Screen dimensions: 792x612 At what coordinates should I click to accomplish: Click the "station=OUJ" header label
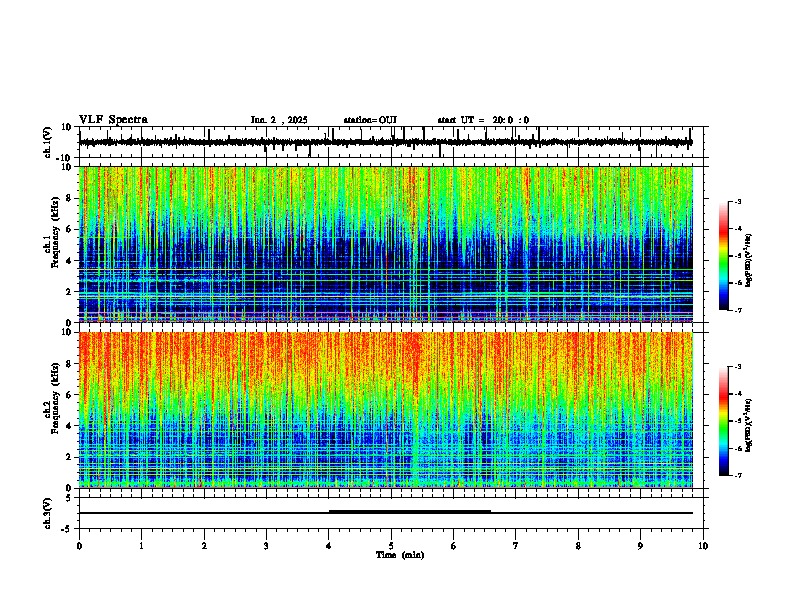coord(370,120)
